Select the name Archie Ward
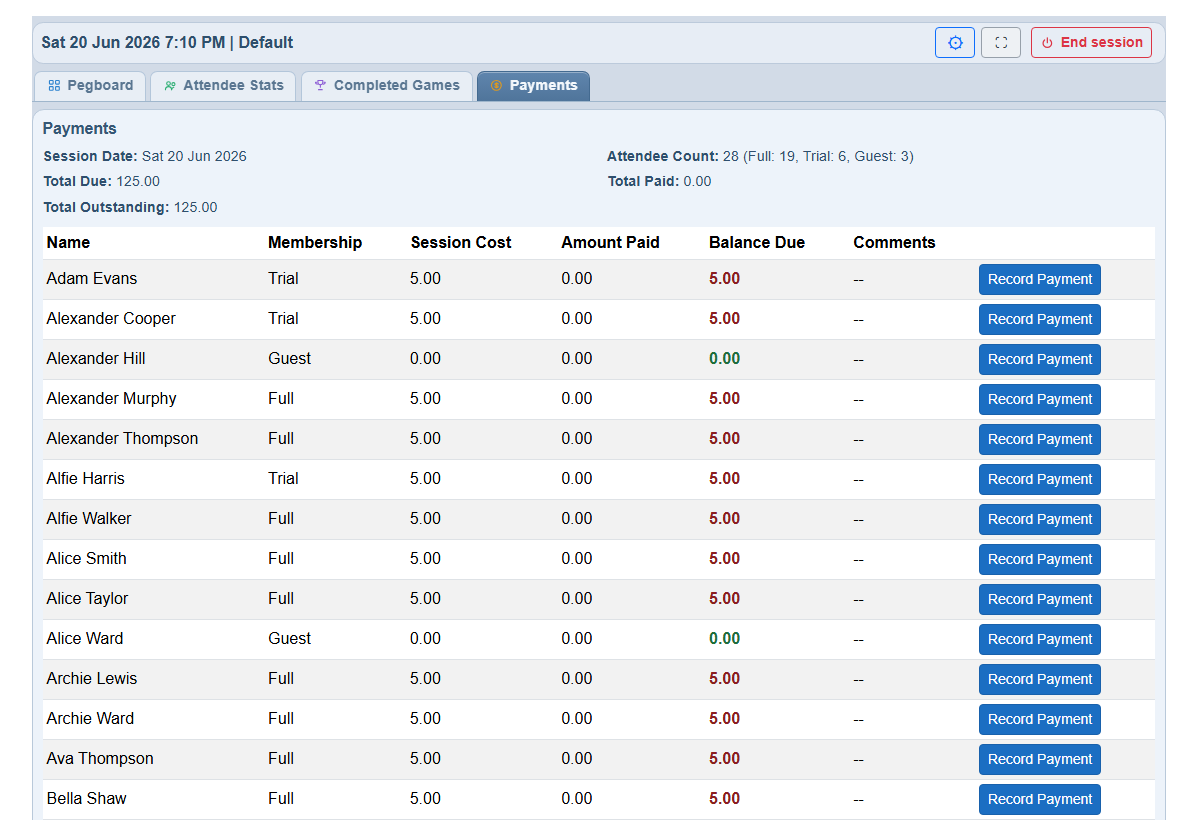The image size is (1190, 820). [x=90, y=719]
